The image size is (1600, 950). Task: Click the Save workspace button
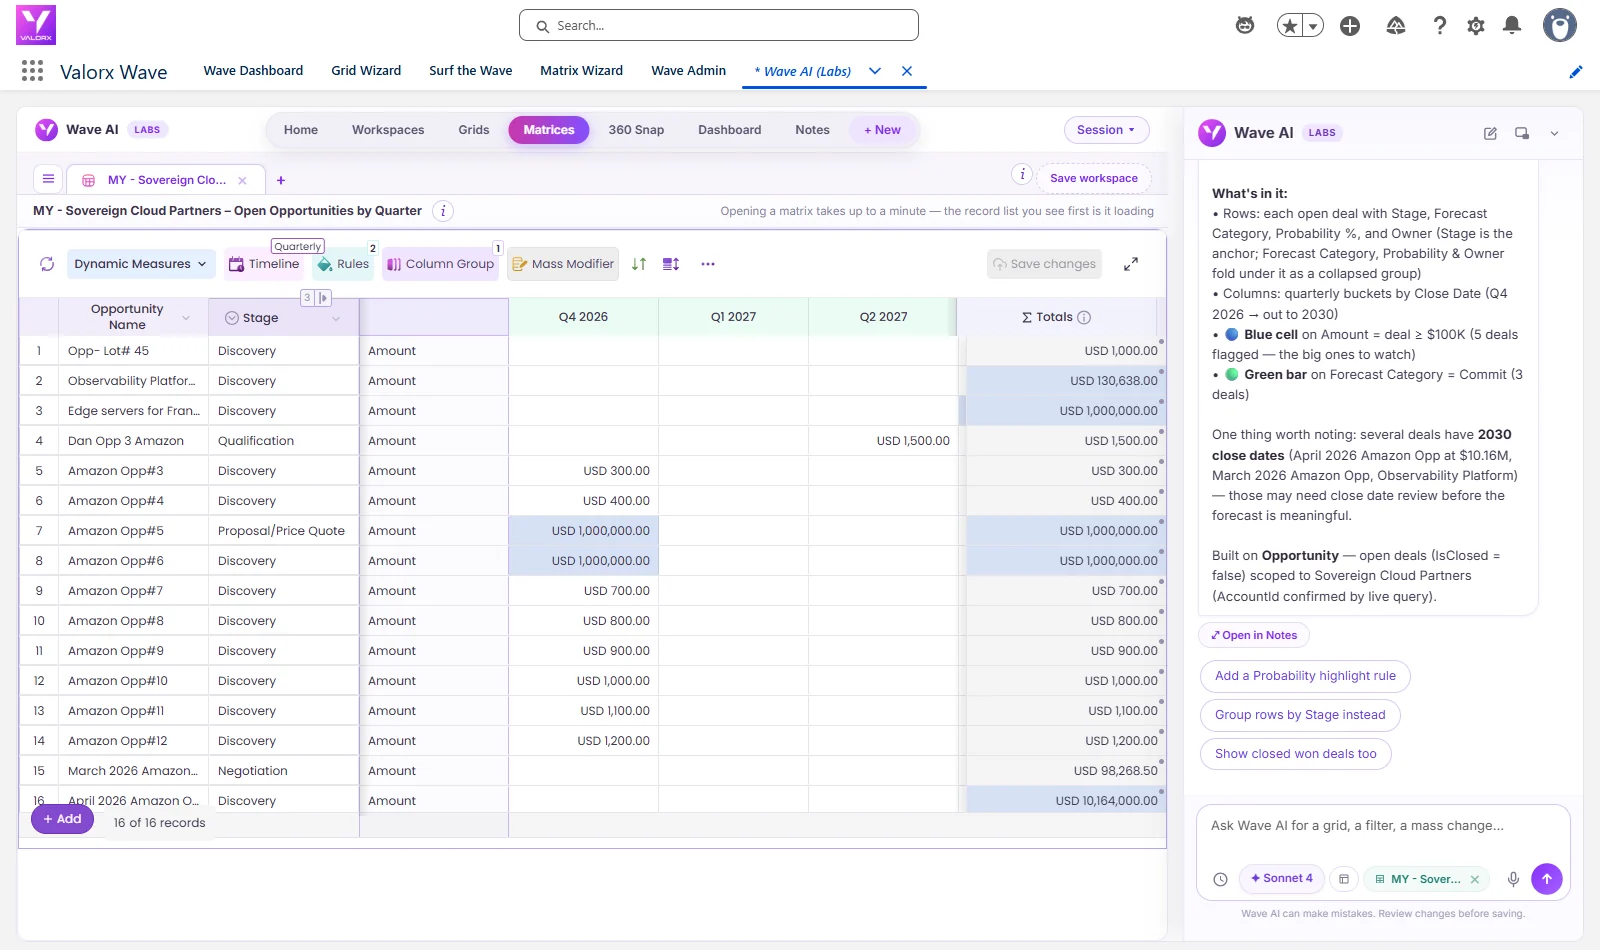coord(1094,178)
